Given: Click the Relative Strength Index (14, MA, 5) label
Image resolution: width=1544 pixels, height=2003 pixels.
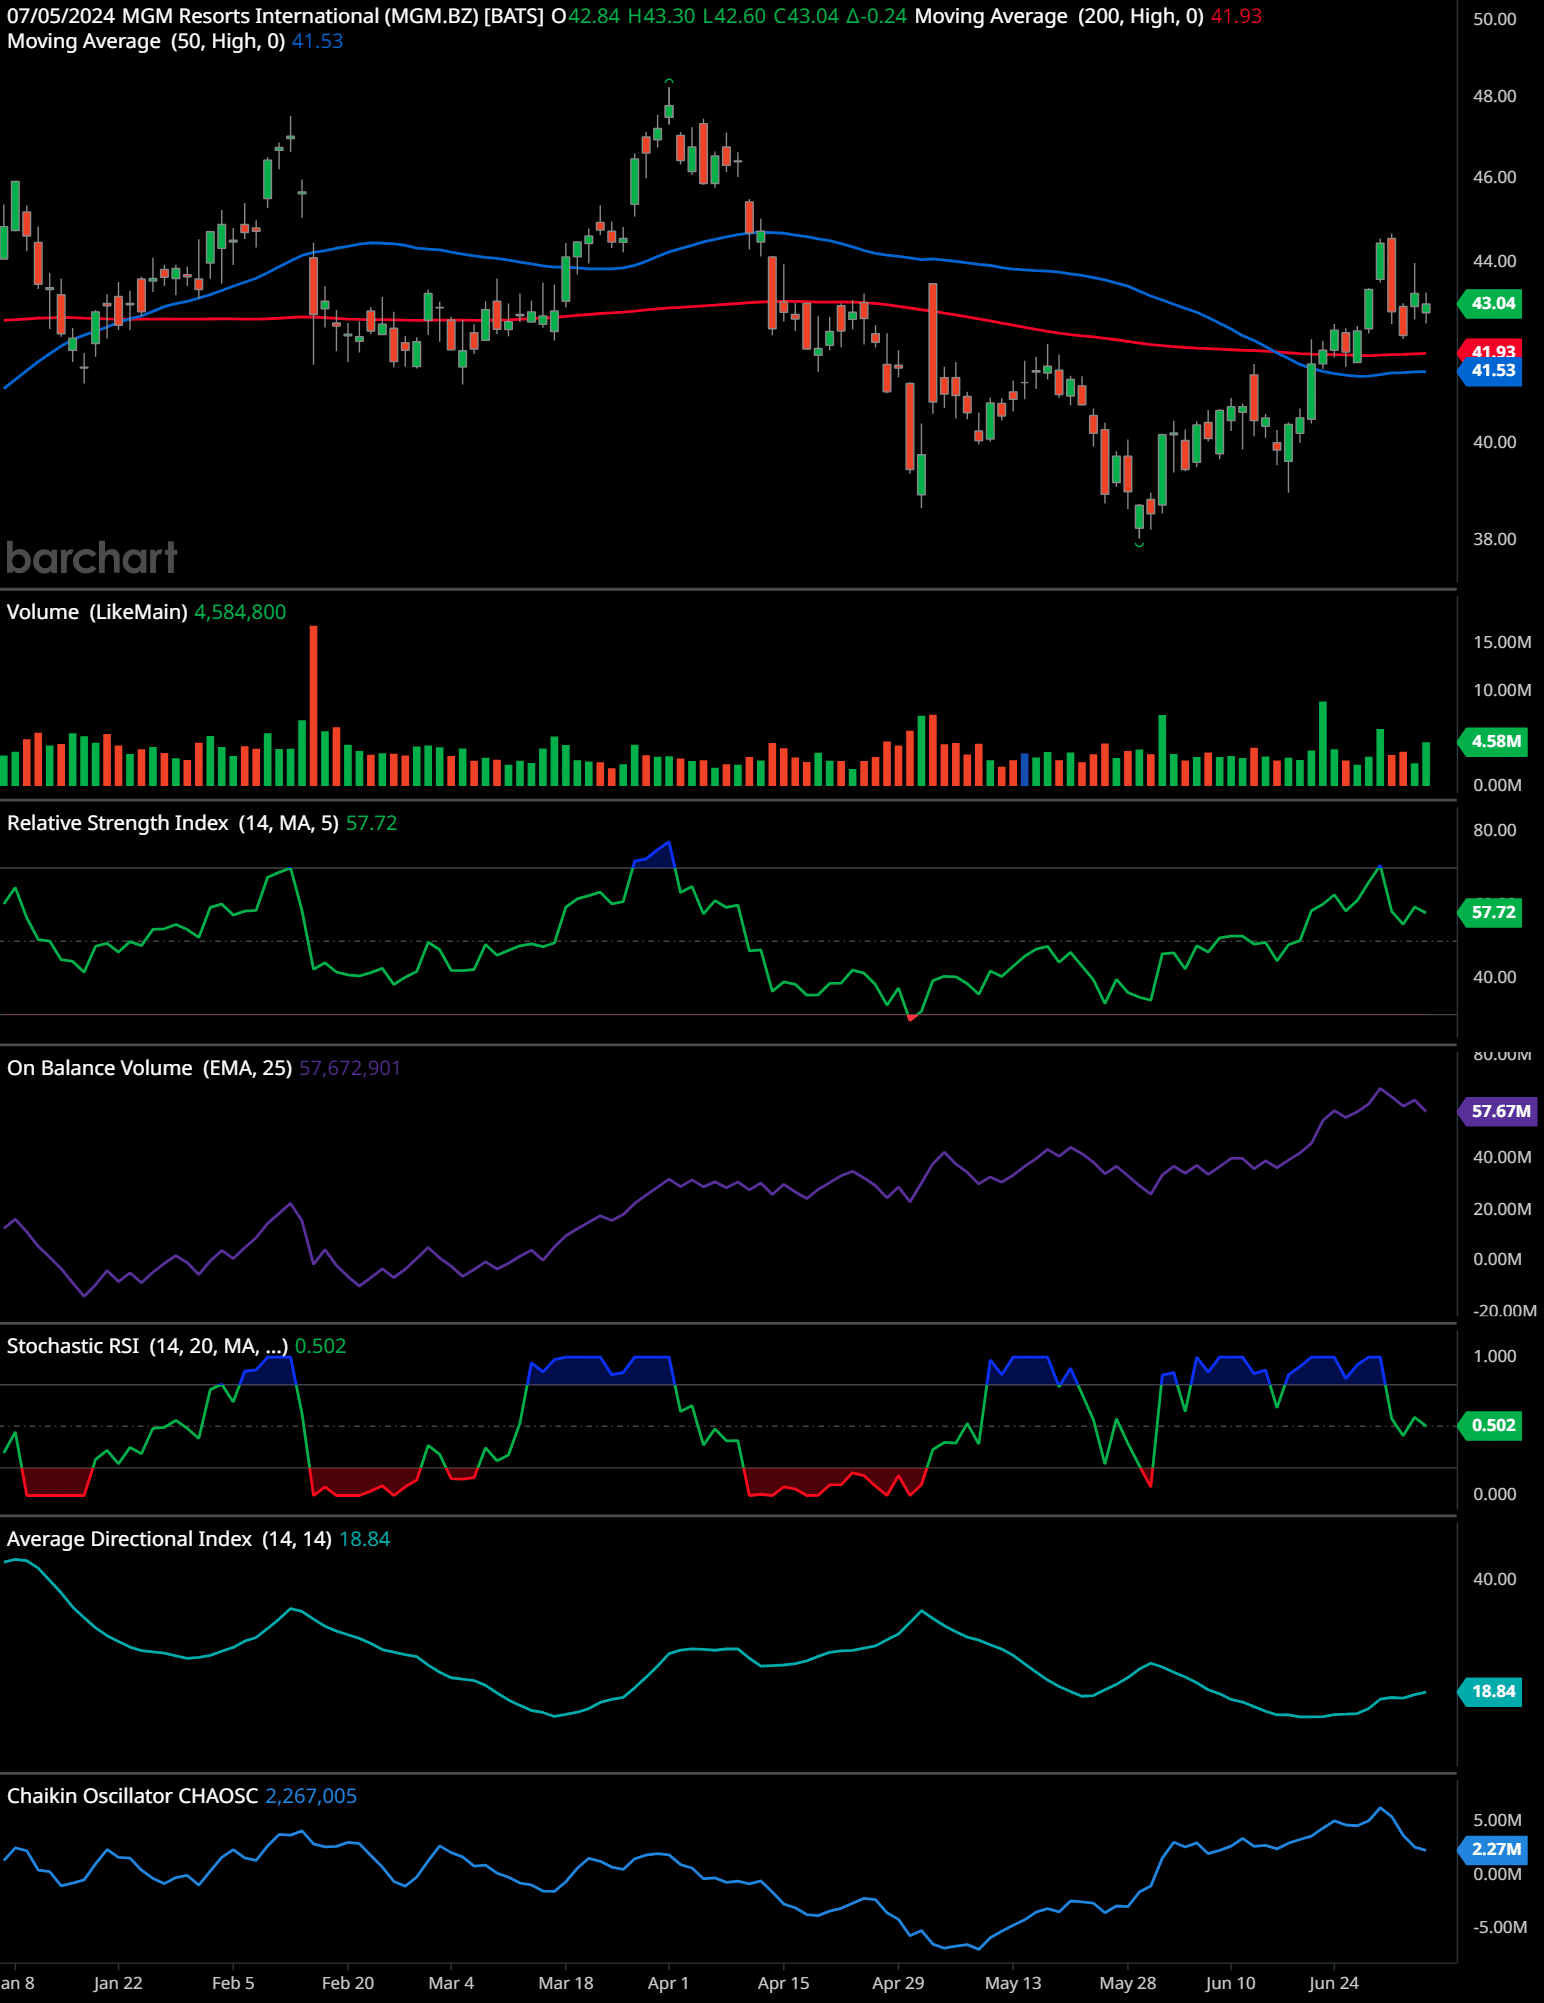Looking at the screenshot, I should point(172,823).
